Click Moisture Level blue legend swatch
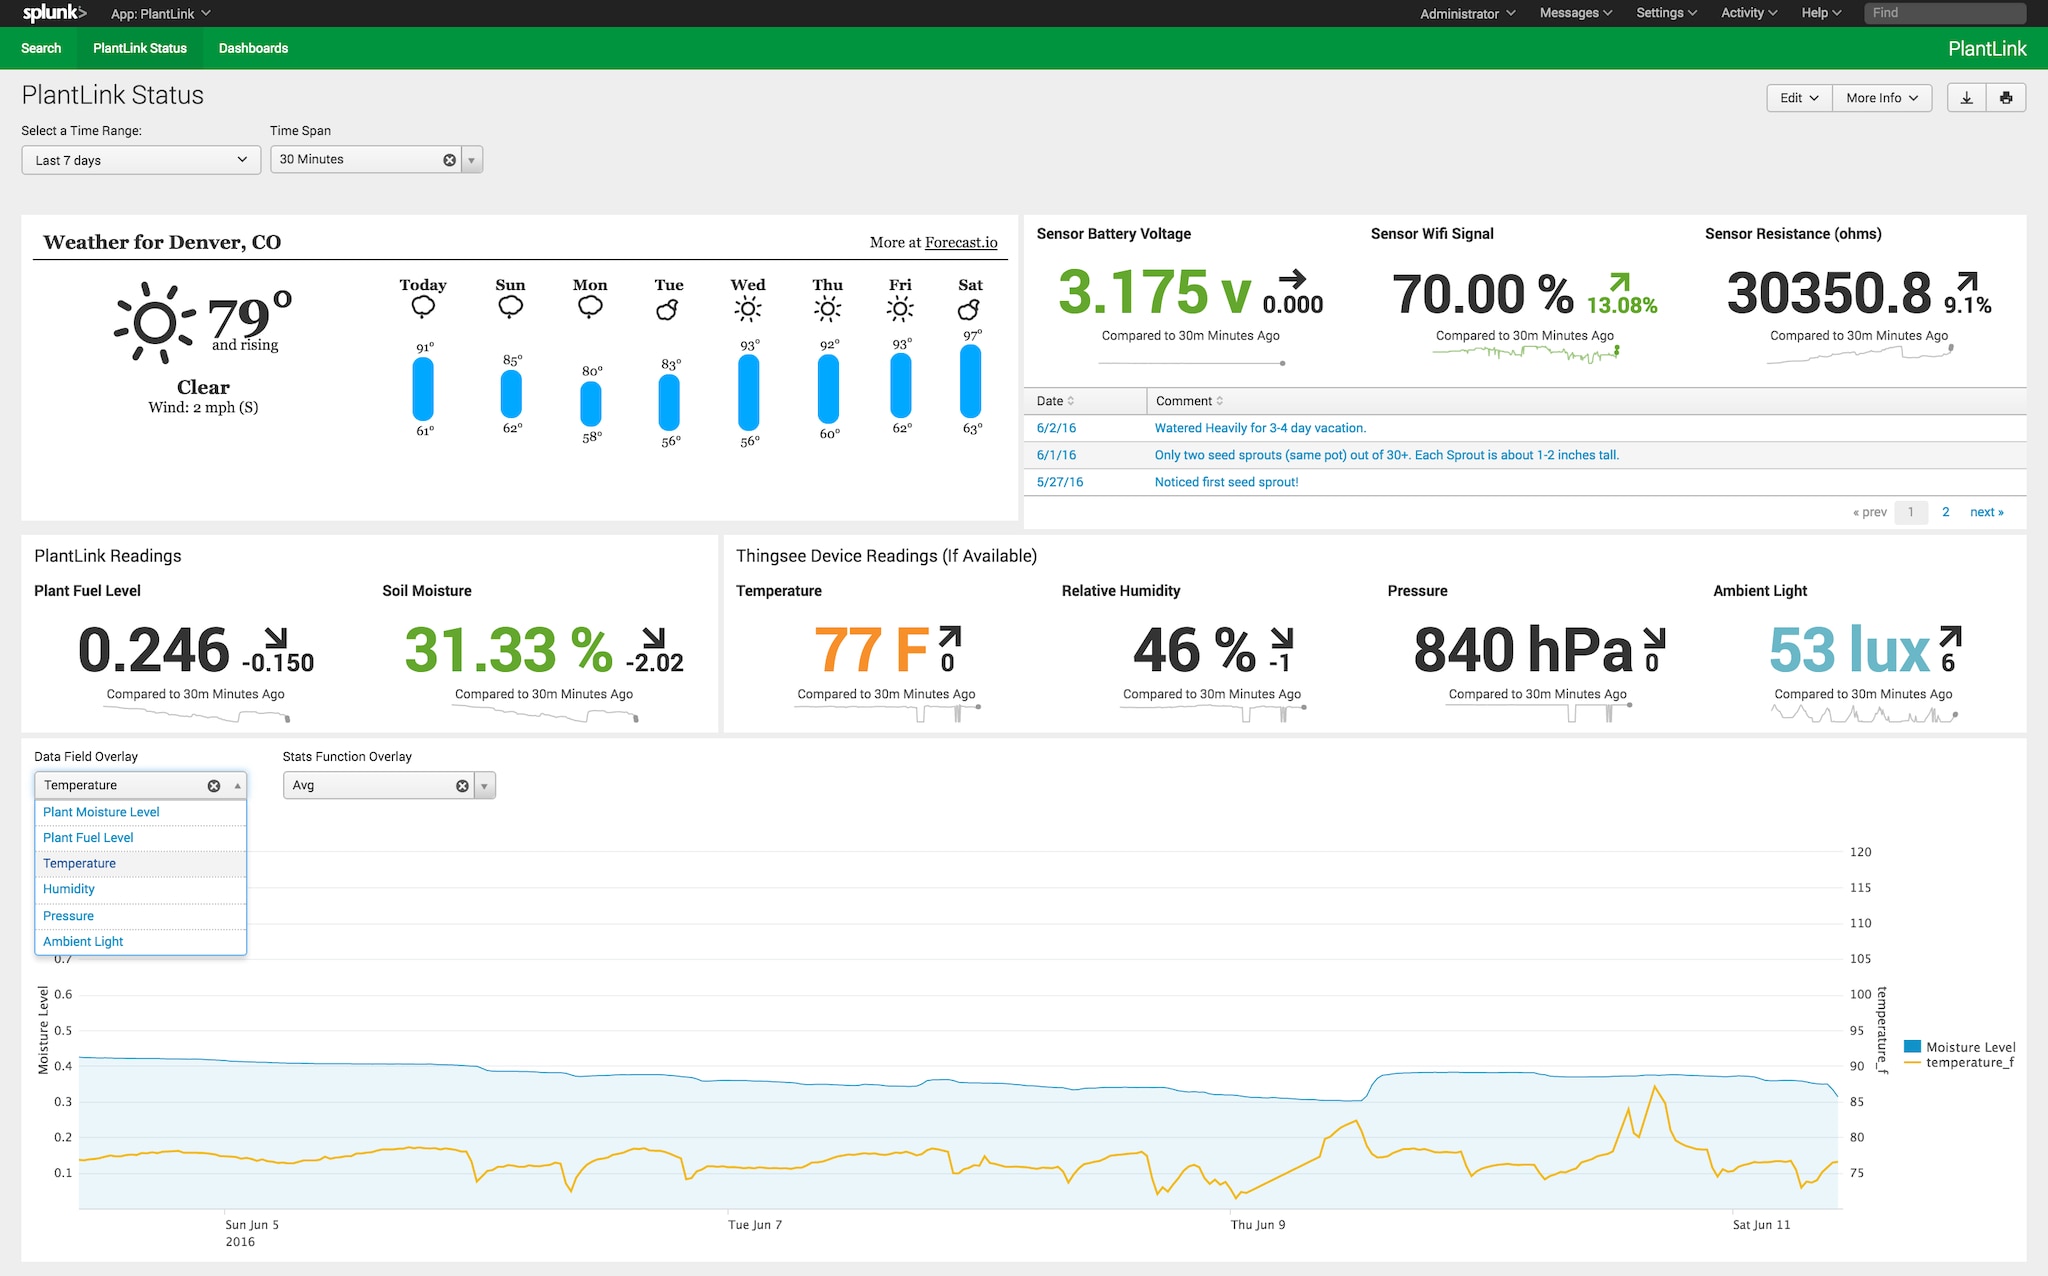The width and height of the screenshot is (2048, 1276). (1912, 1046)
